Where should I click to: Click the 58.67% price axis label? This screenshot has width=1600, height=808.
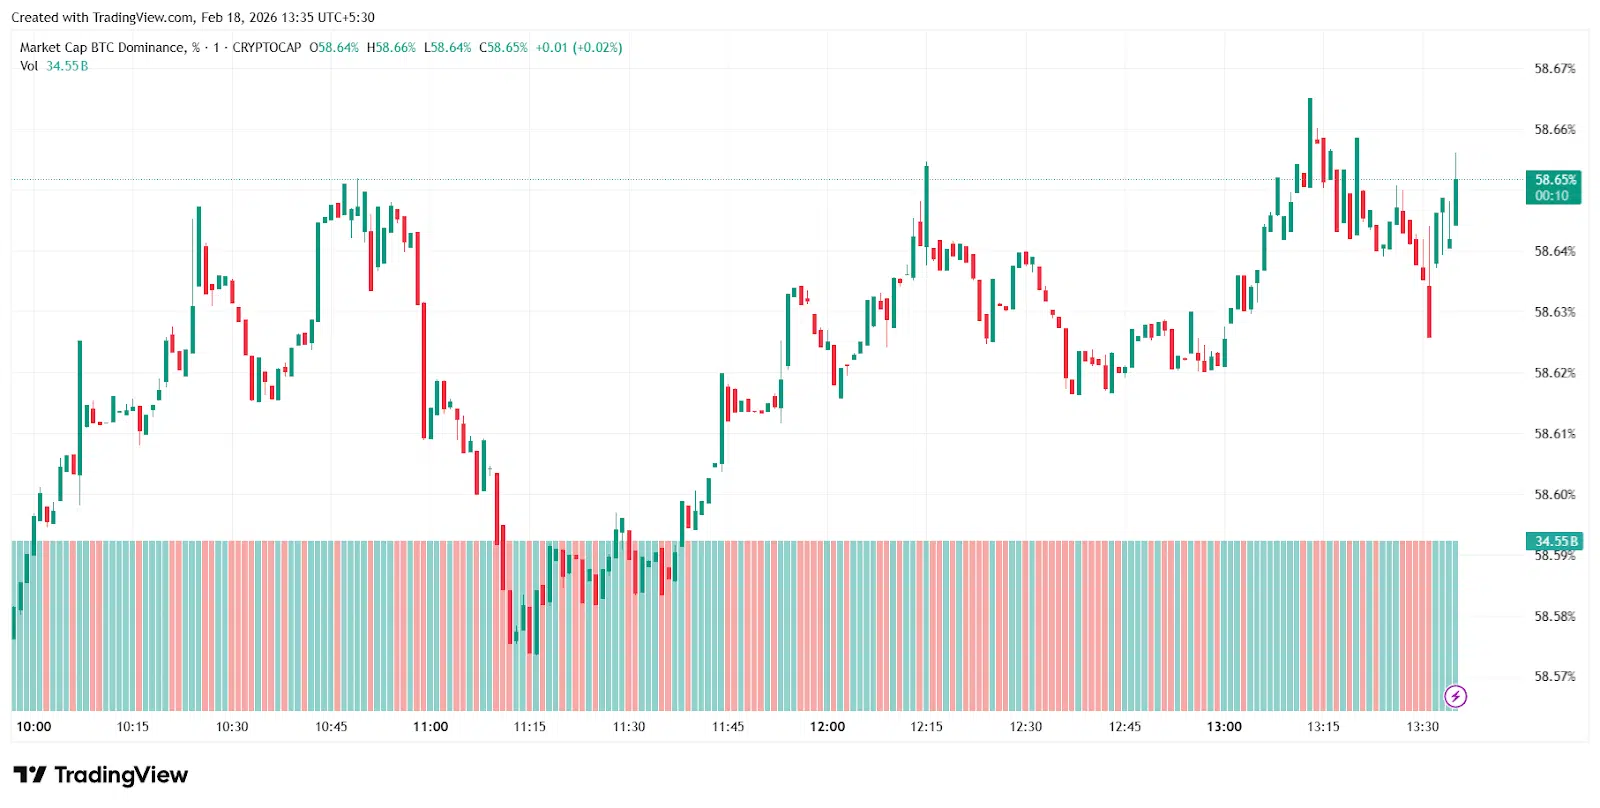(x=1554, y=69)
